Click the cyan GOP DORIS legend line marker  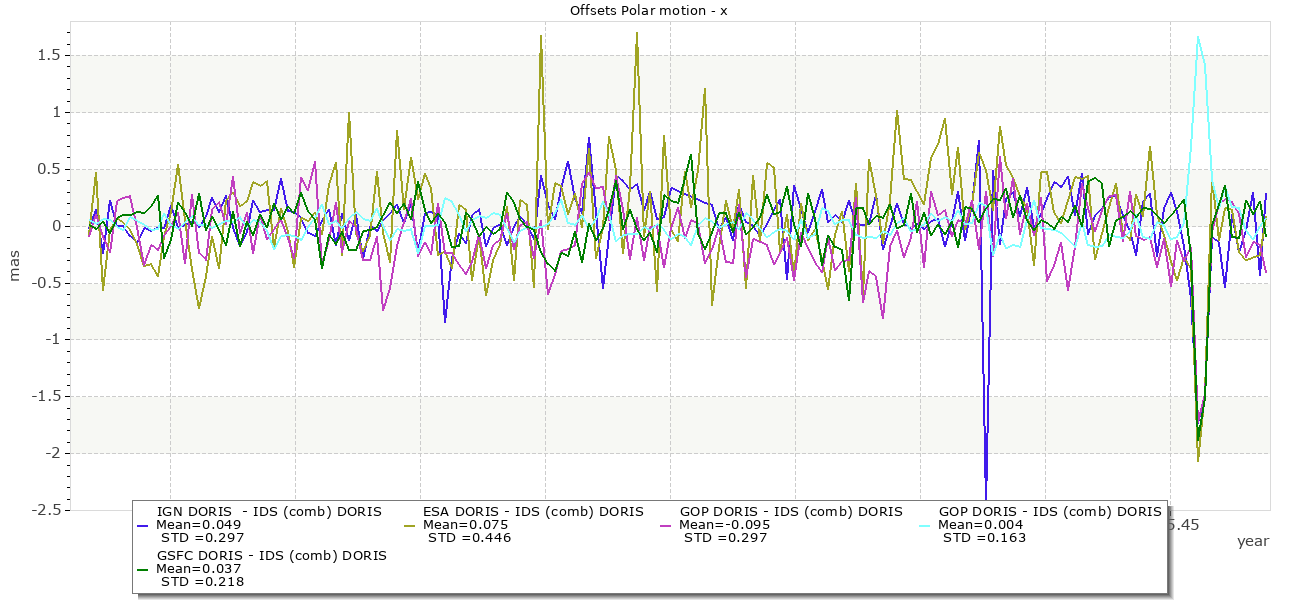point(923,525)
